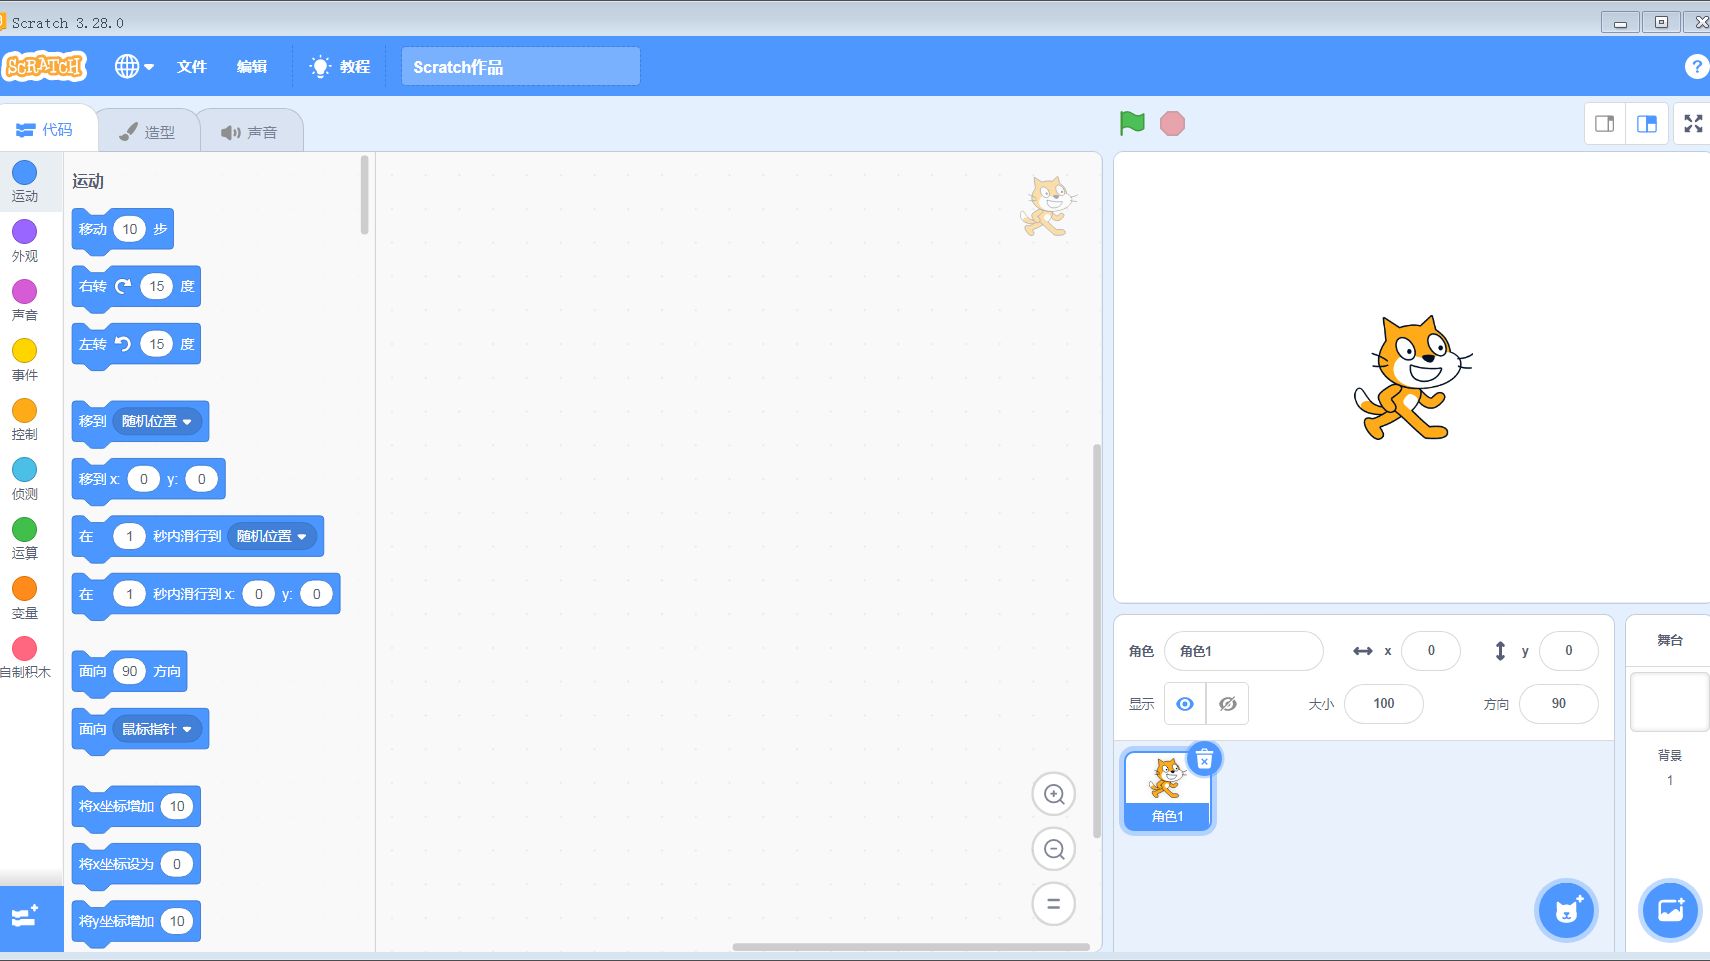Open 教程 tutorials with lightbulb

tap(340, 66)
